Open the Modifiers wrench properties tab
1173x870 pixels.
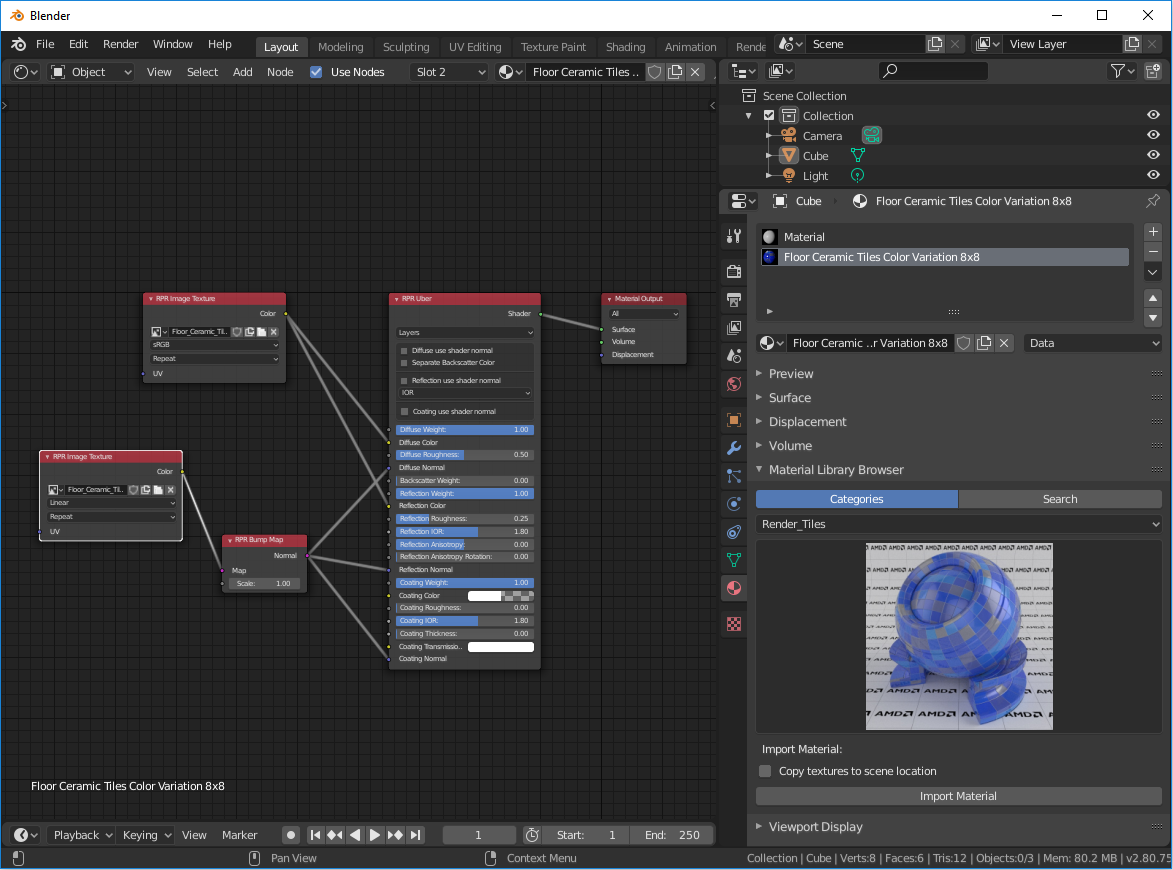click(x=734, y=448)
